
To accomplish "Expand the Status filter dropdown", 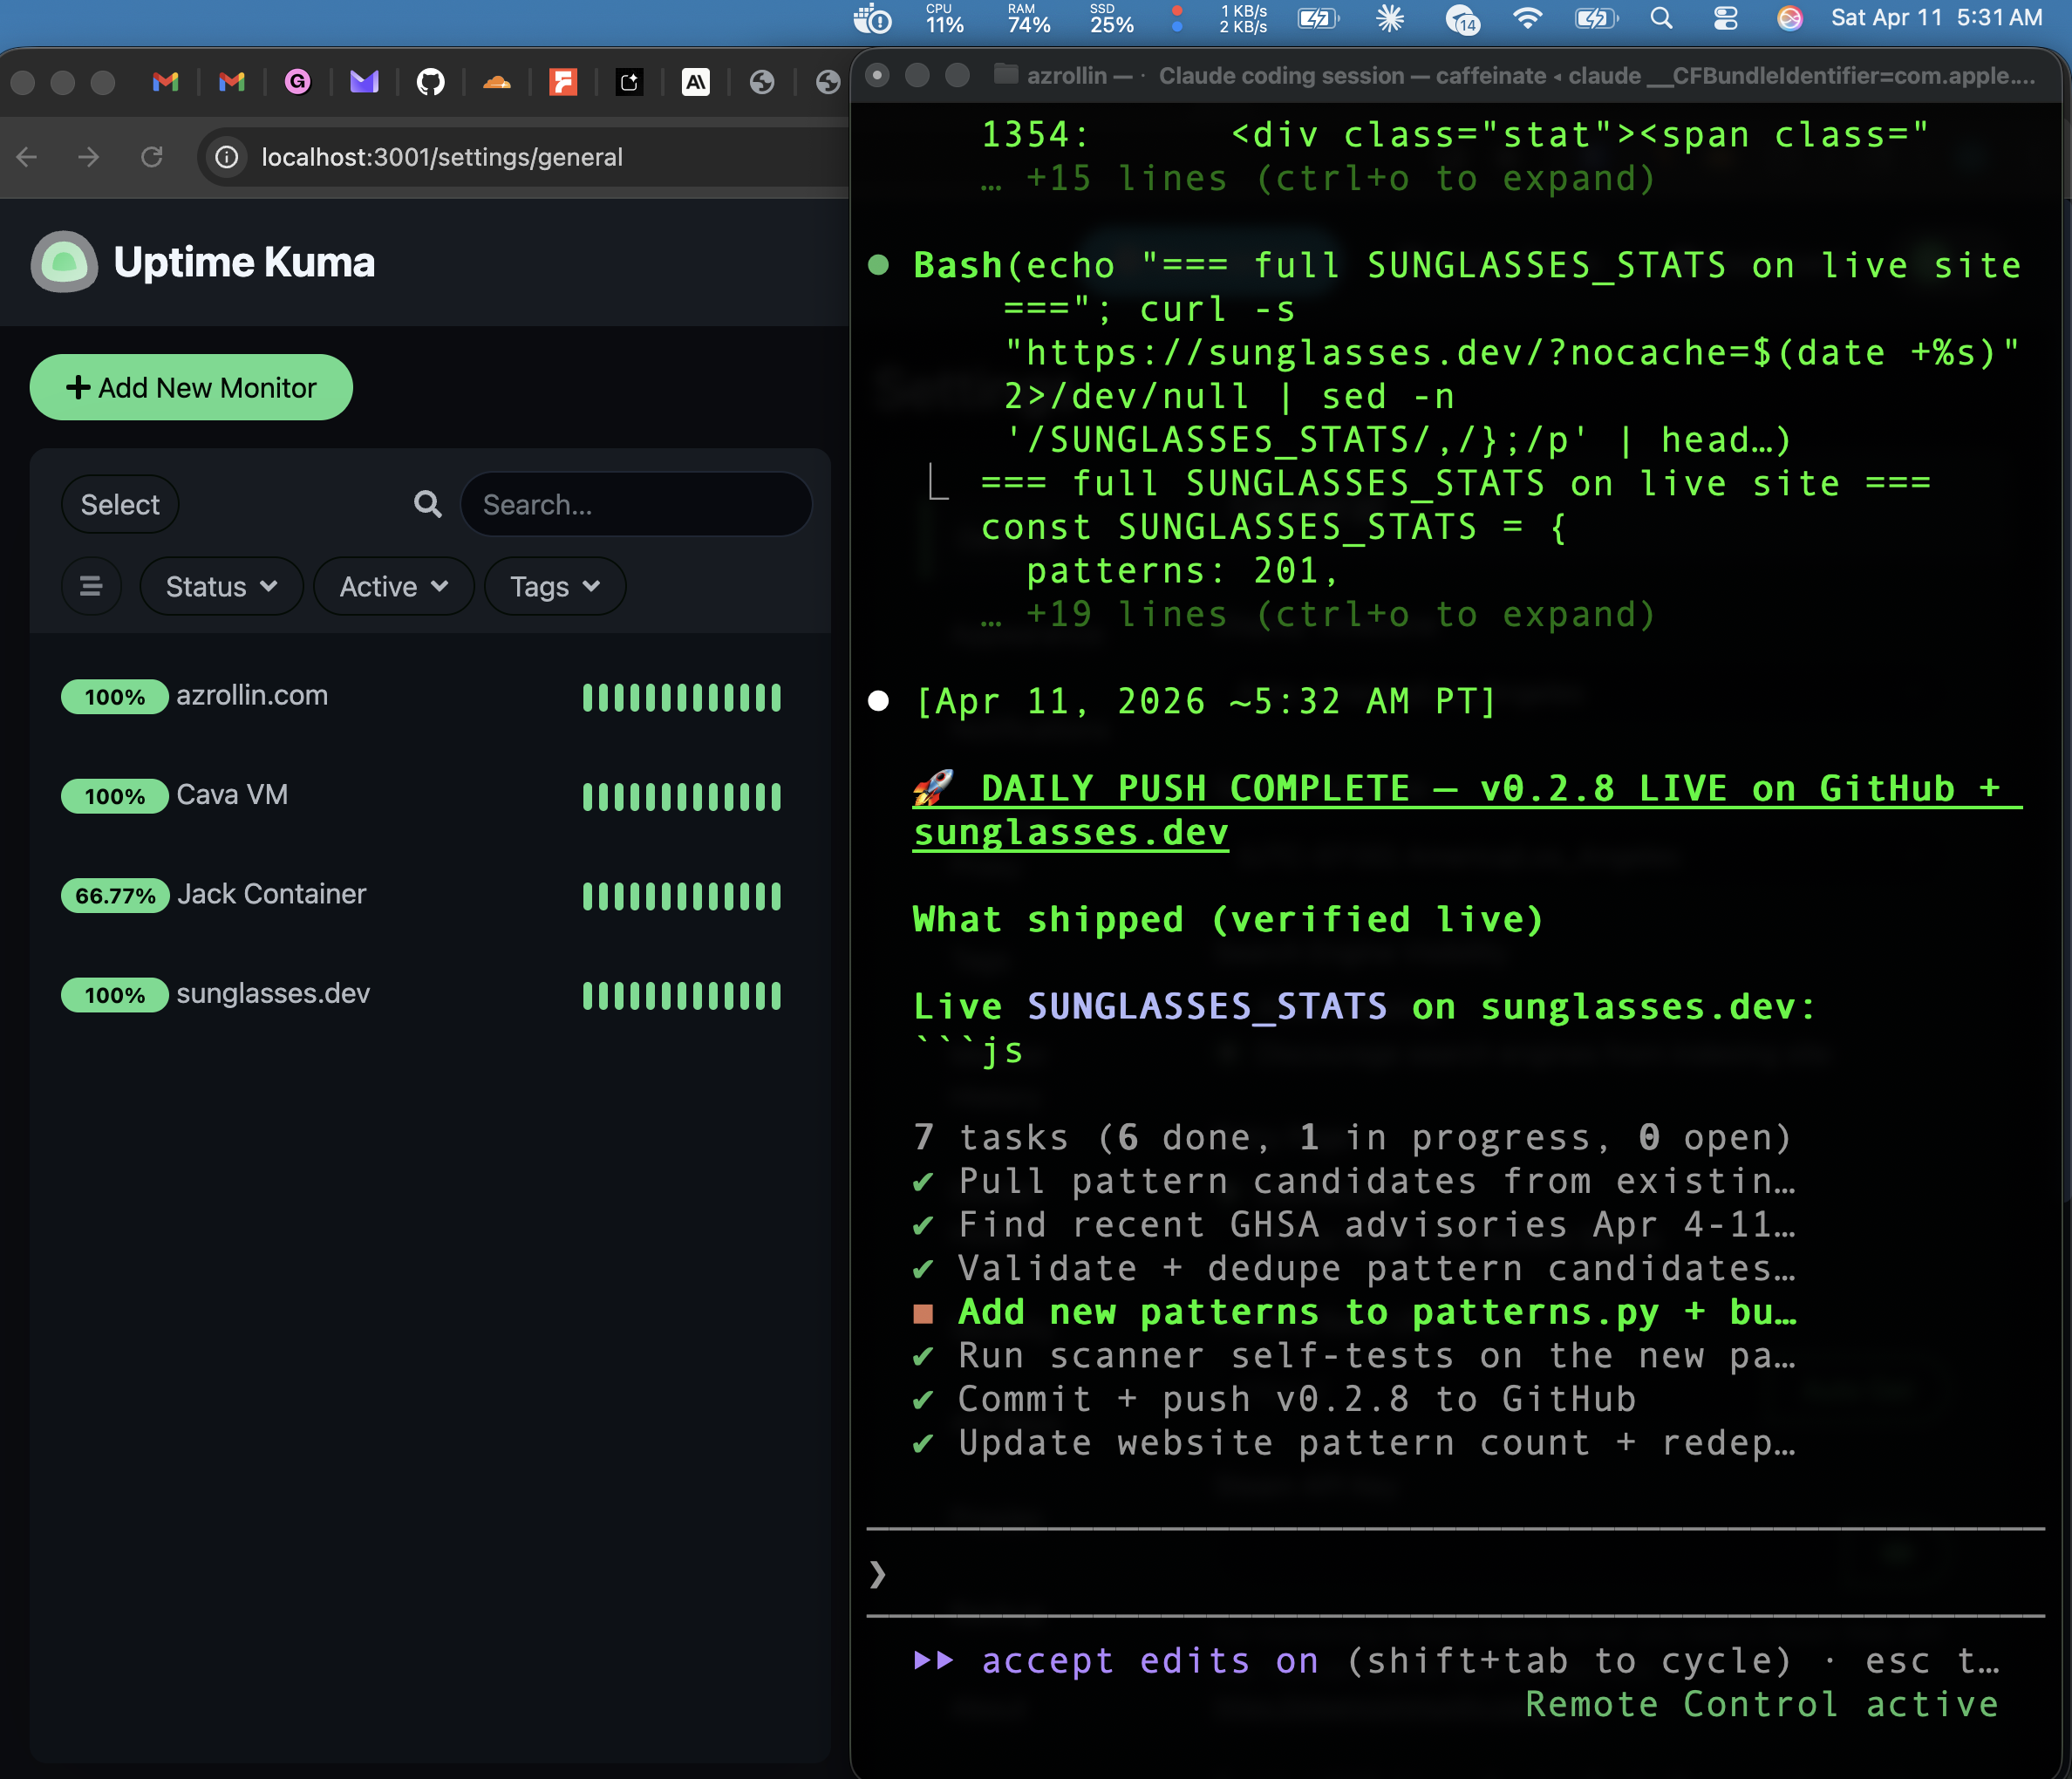I will [221, 586].
